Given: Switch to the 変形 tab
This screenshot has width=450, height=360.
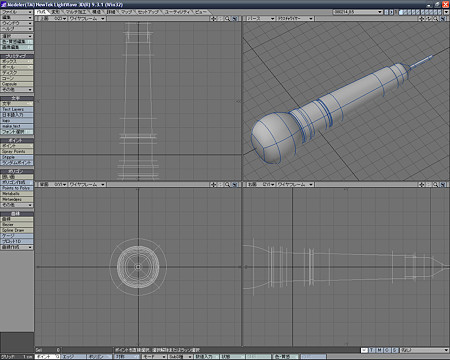Looking at the screenshot, I should pos(55,12).
